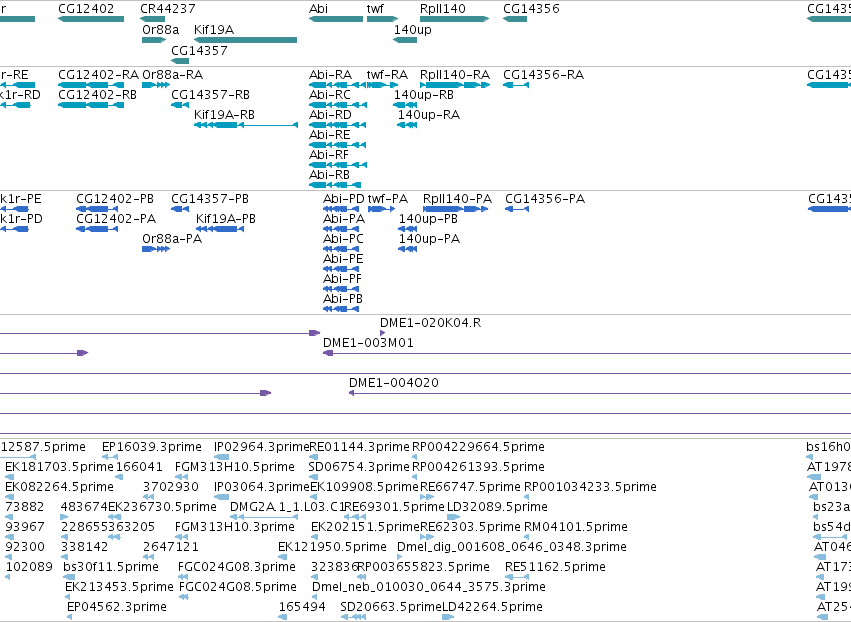Select protein Abi-PB

341,309
